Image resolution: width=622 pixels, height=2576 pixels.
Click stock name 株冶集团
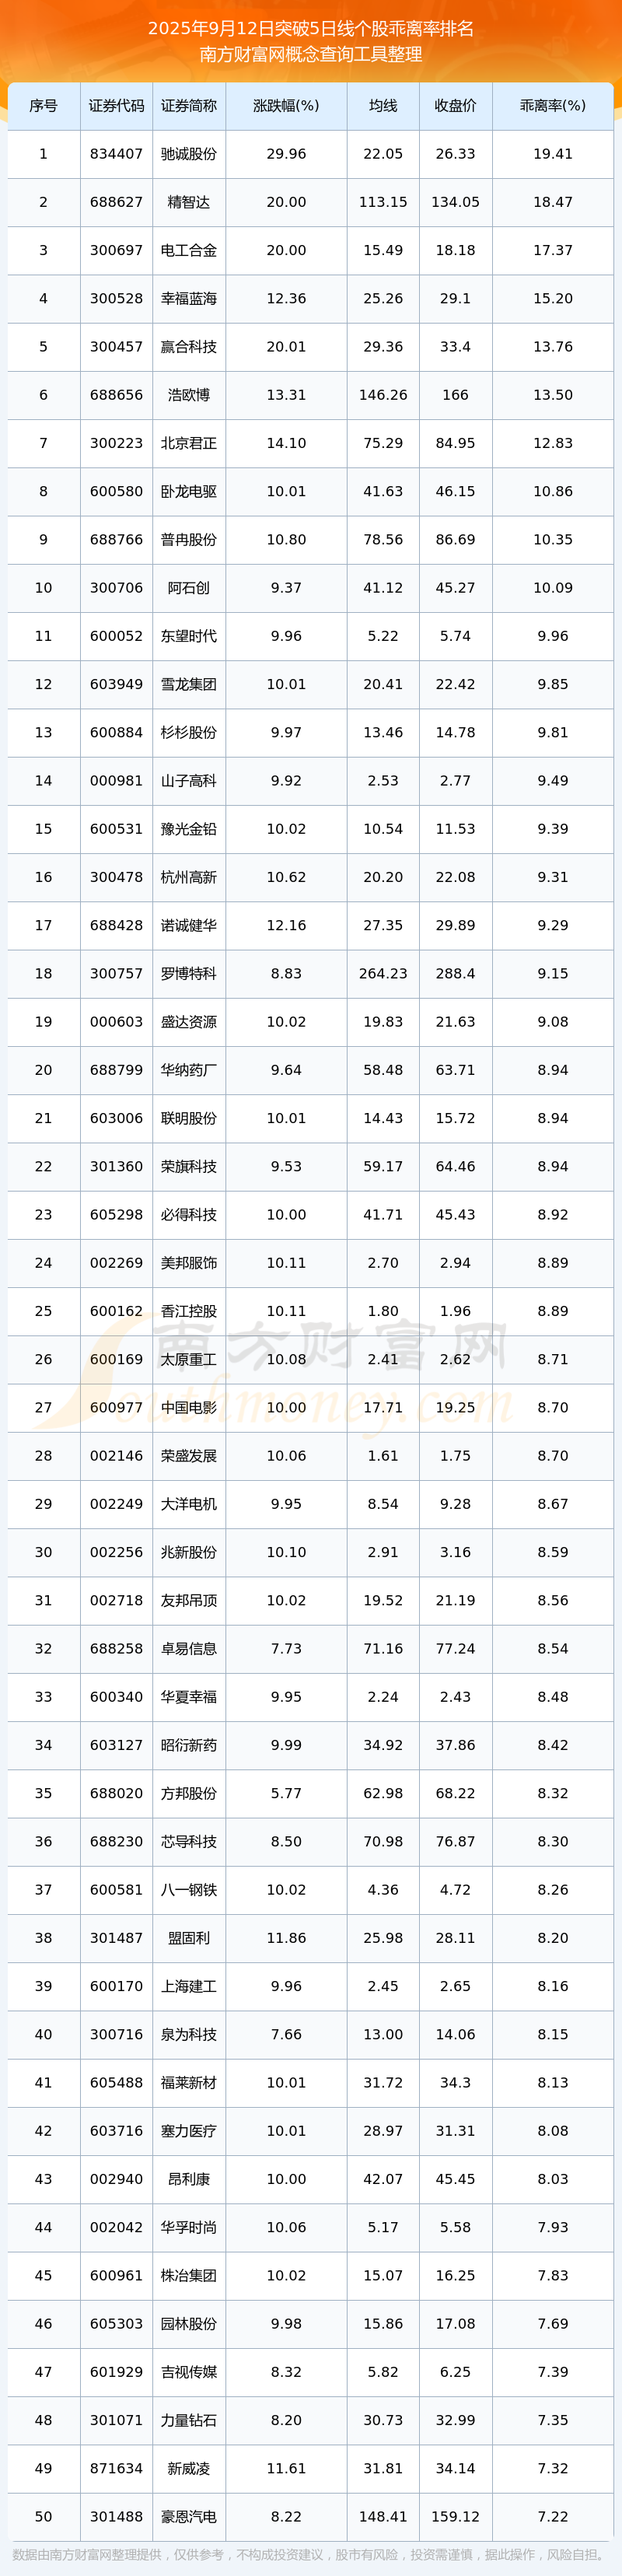[189, 2276]
